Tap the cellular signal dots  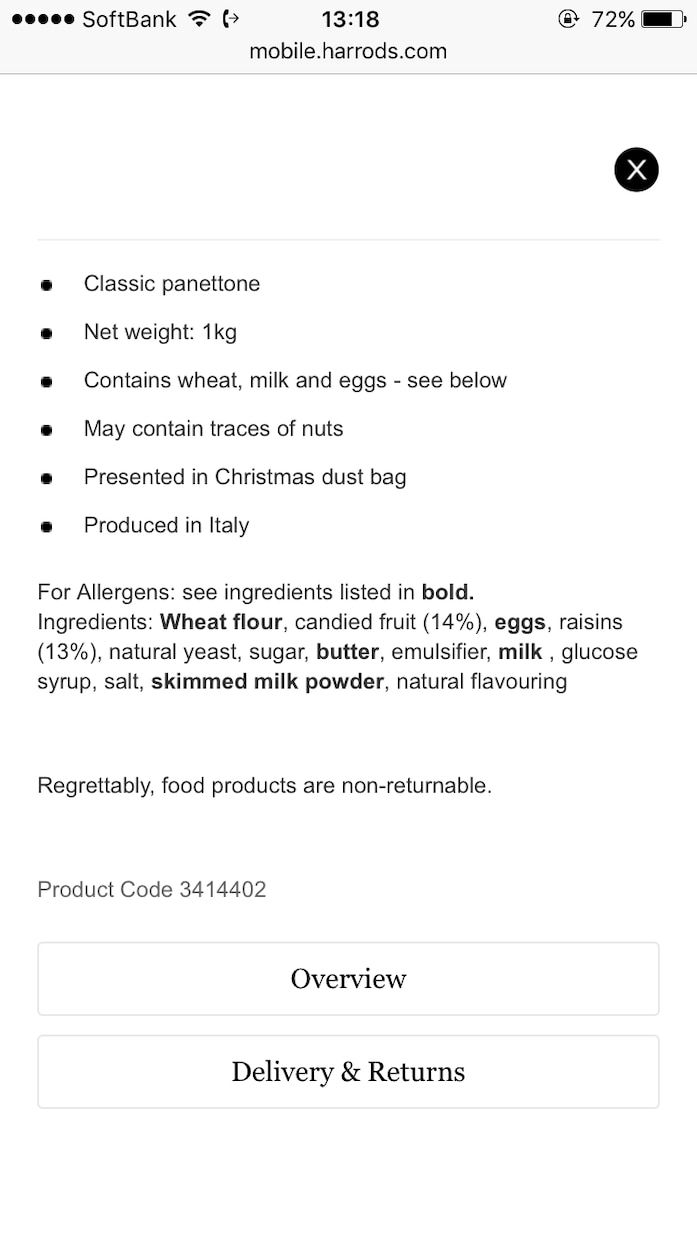(43, 19)
